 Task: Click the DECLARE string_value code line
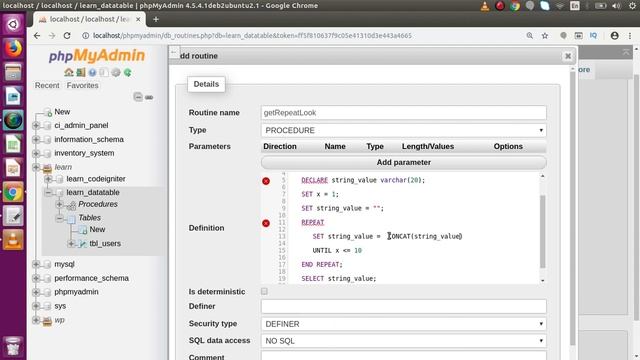(363, 180)
